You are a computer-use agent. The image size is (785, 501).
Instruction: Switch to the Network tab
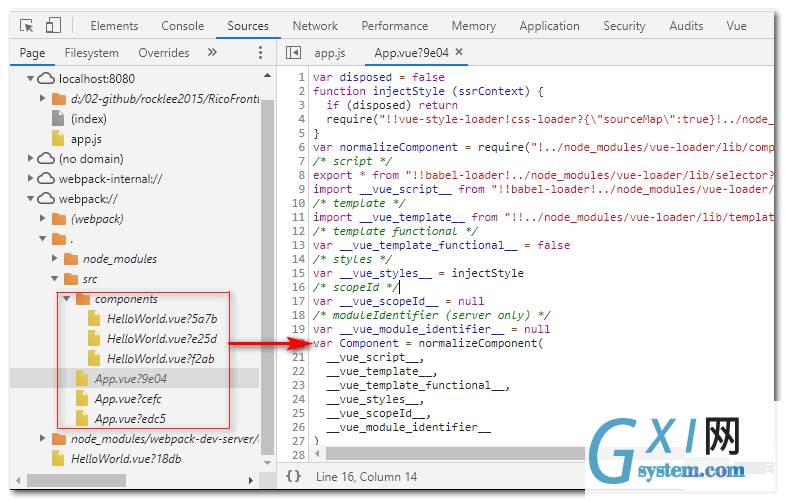315,26
